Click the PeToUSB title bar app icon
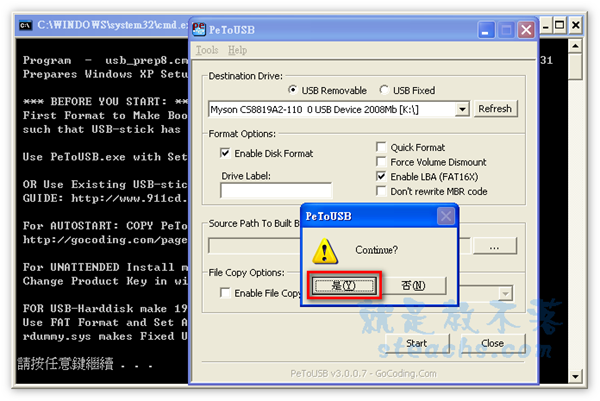 click(x=199, y=29)
